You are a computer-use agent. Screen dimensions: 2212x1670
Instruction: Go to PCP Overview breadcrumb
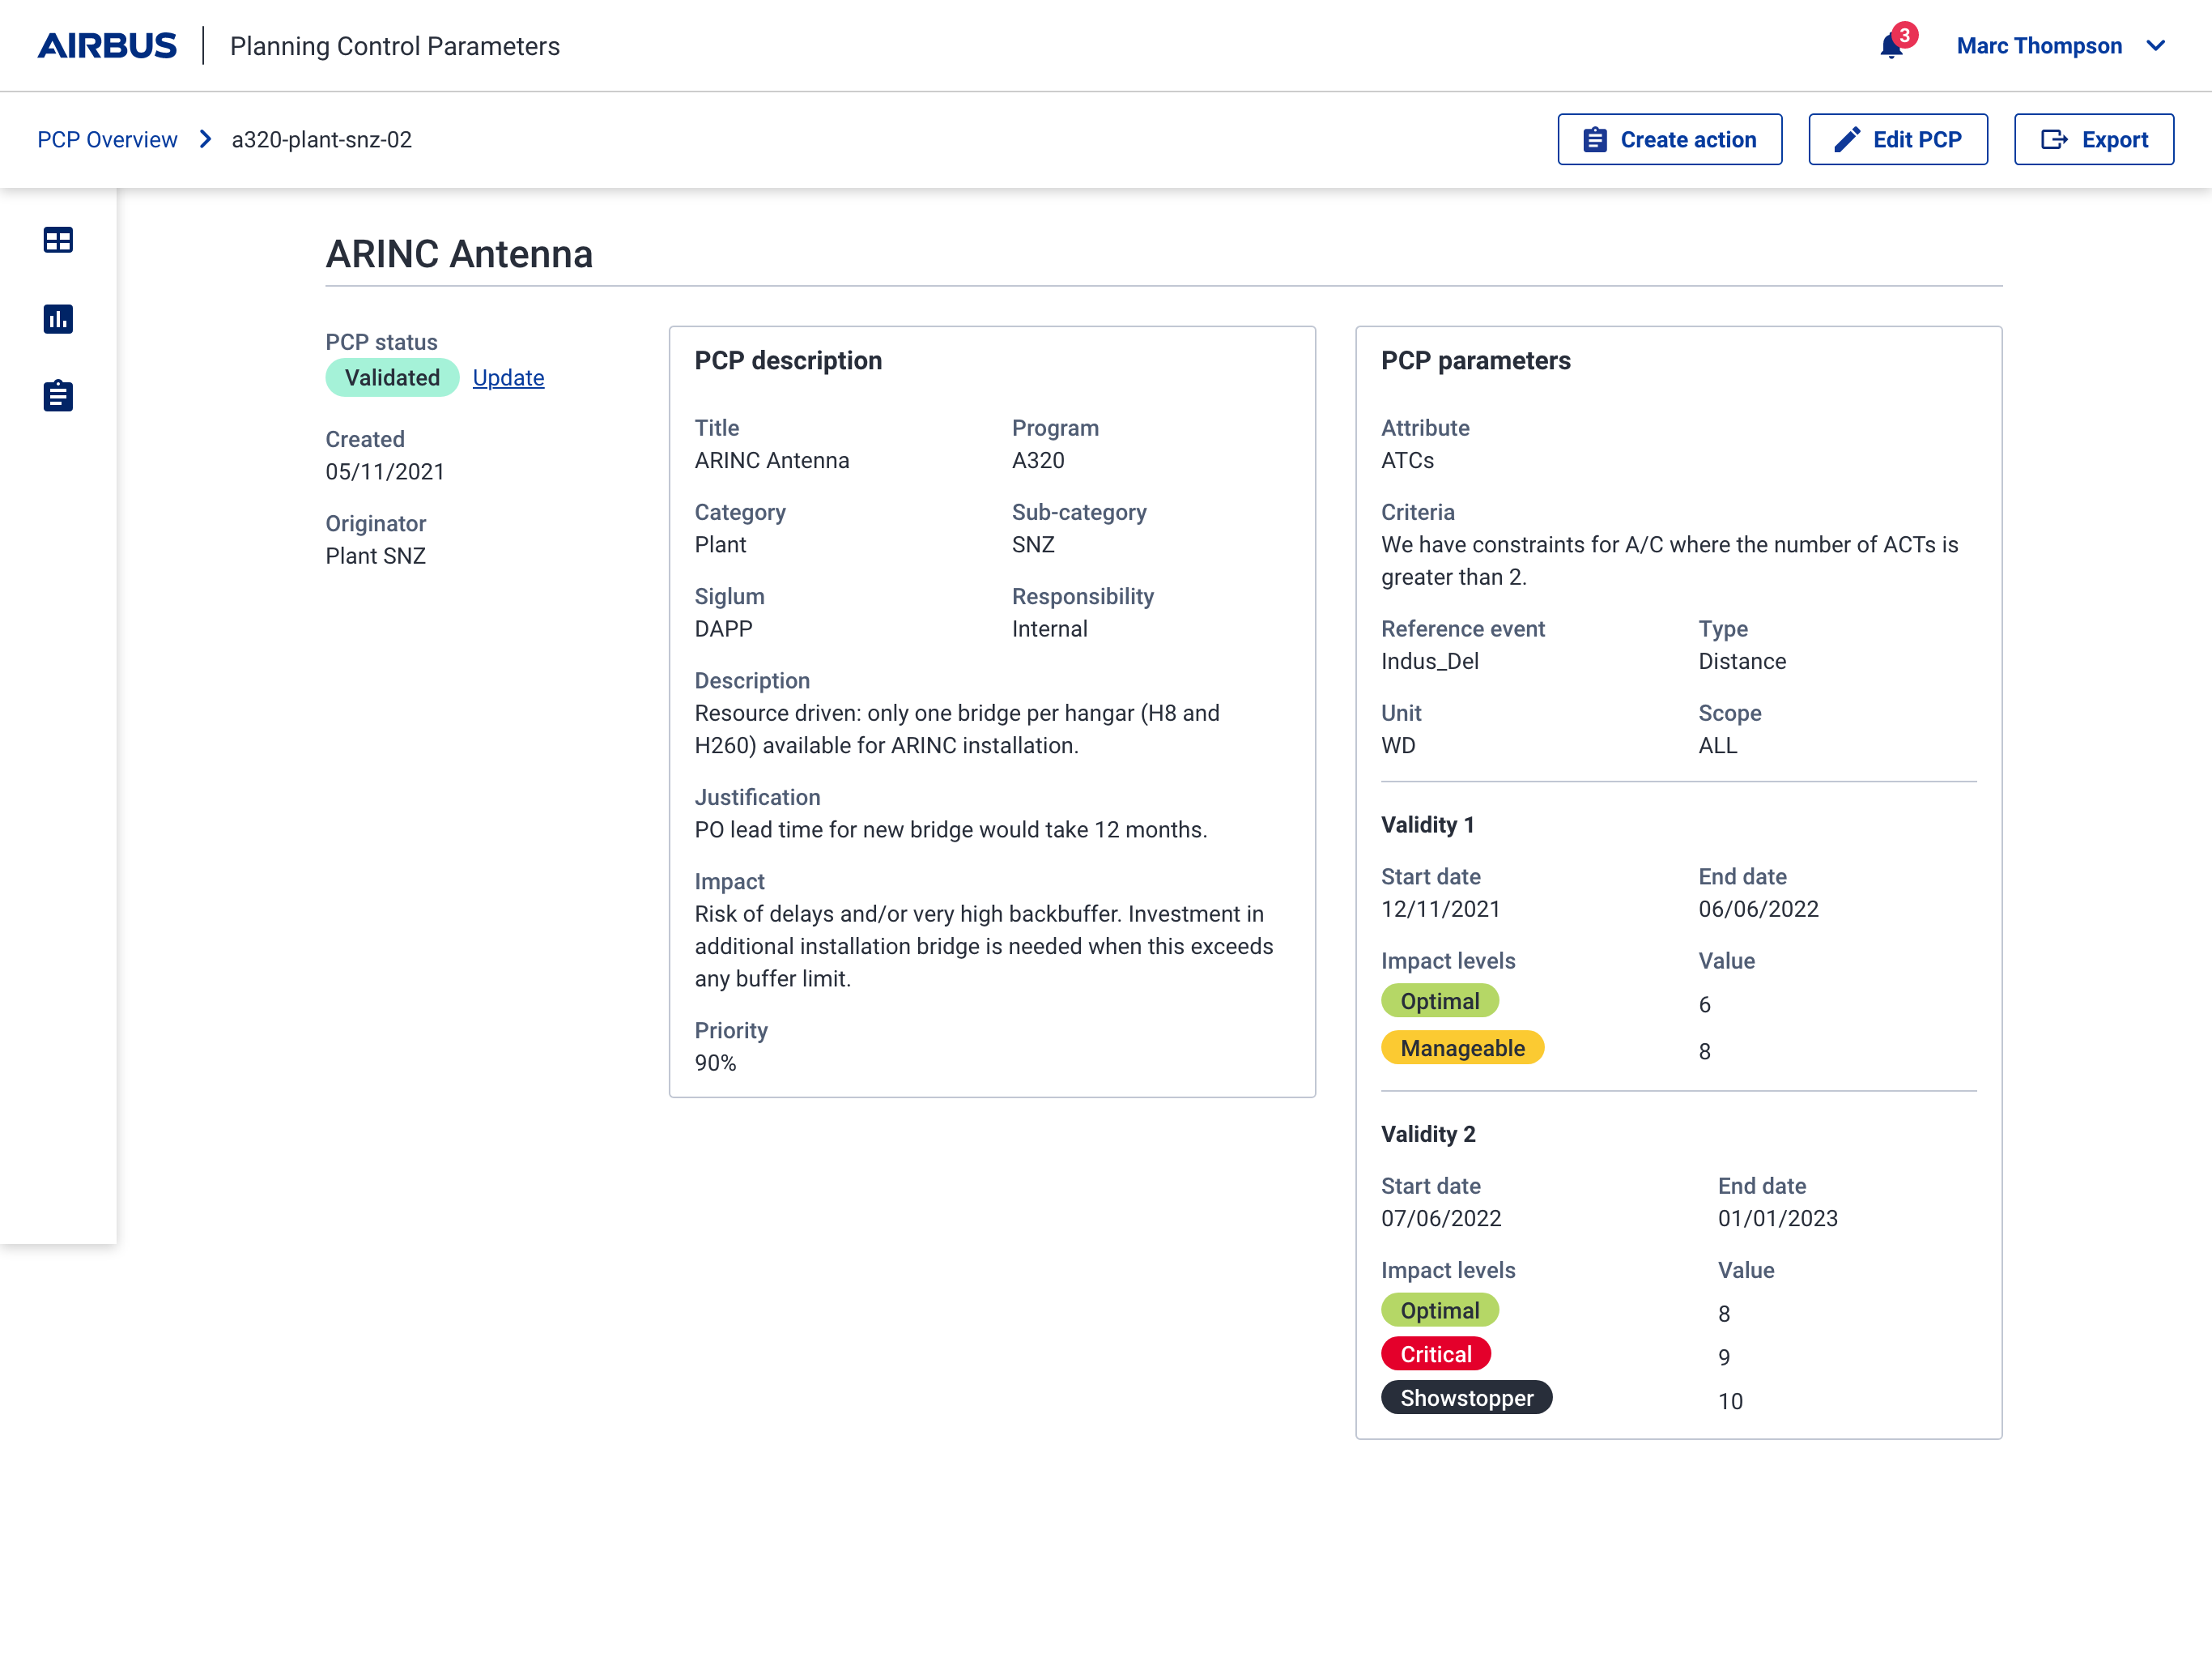(x=107, y=140)
